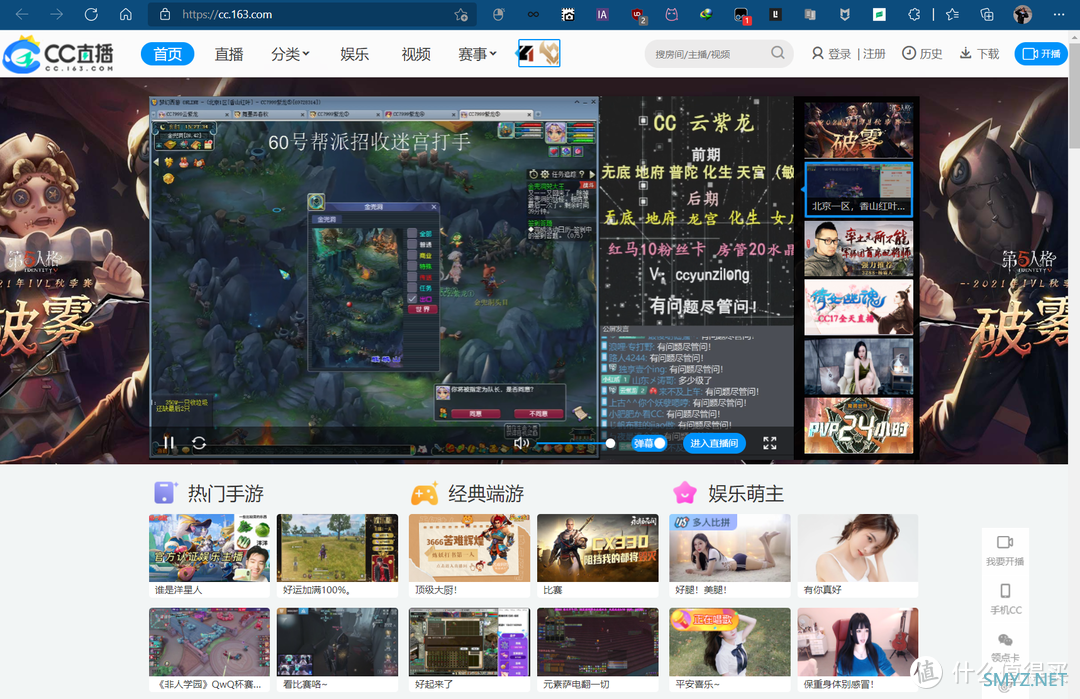Click the search magnifier icon
The image size is (1080, 699).
(778, 53)
